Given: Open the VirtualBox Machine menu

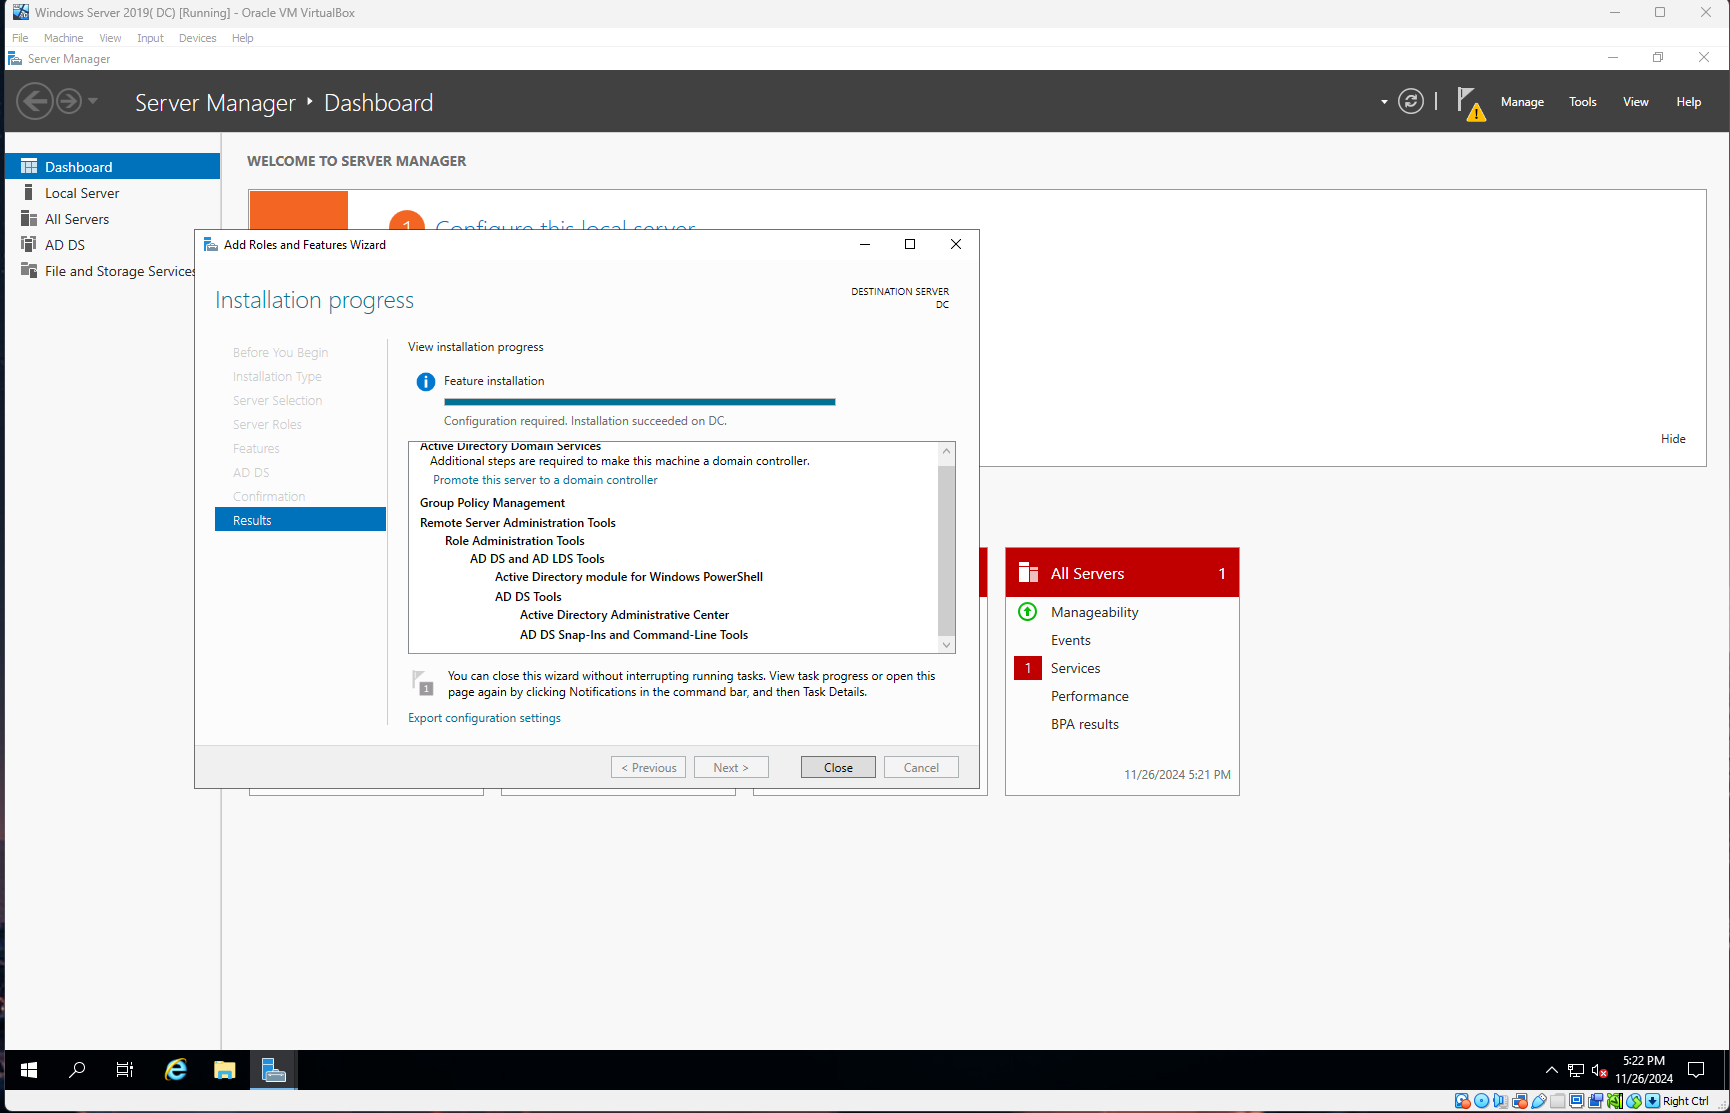Looking at the screenshot, I should click(63, 38).
